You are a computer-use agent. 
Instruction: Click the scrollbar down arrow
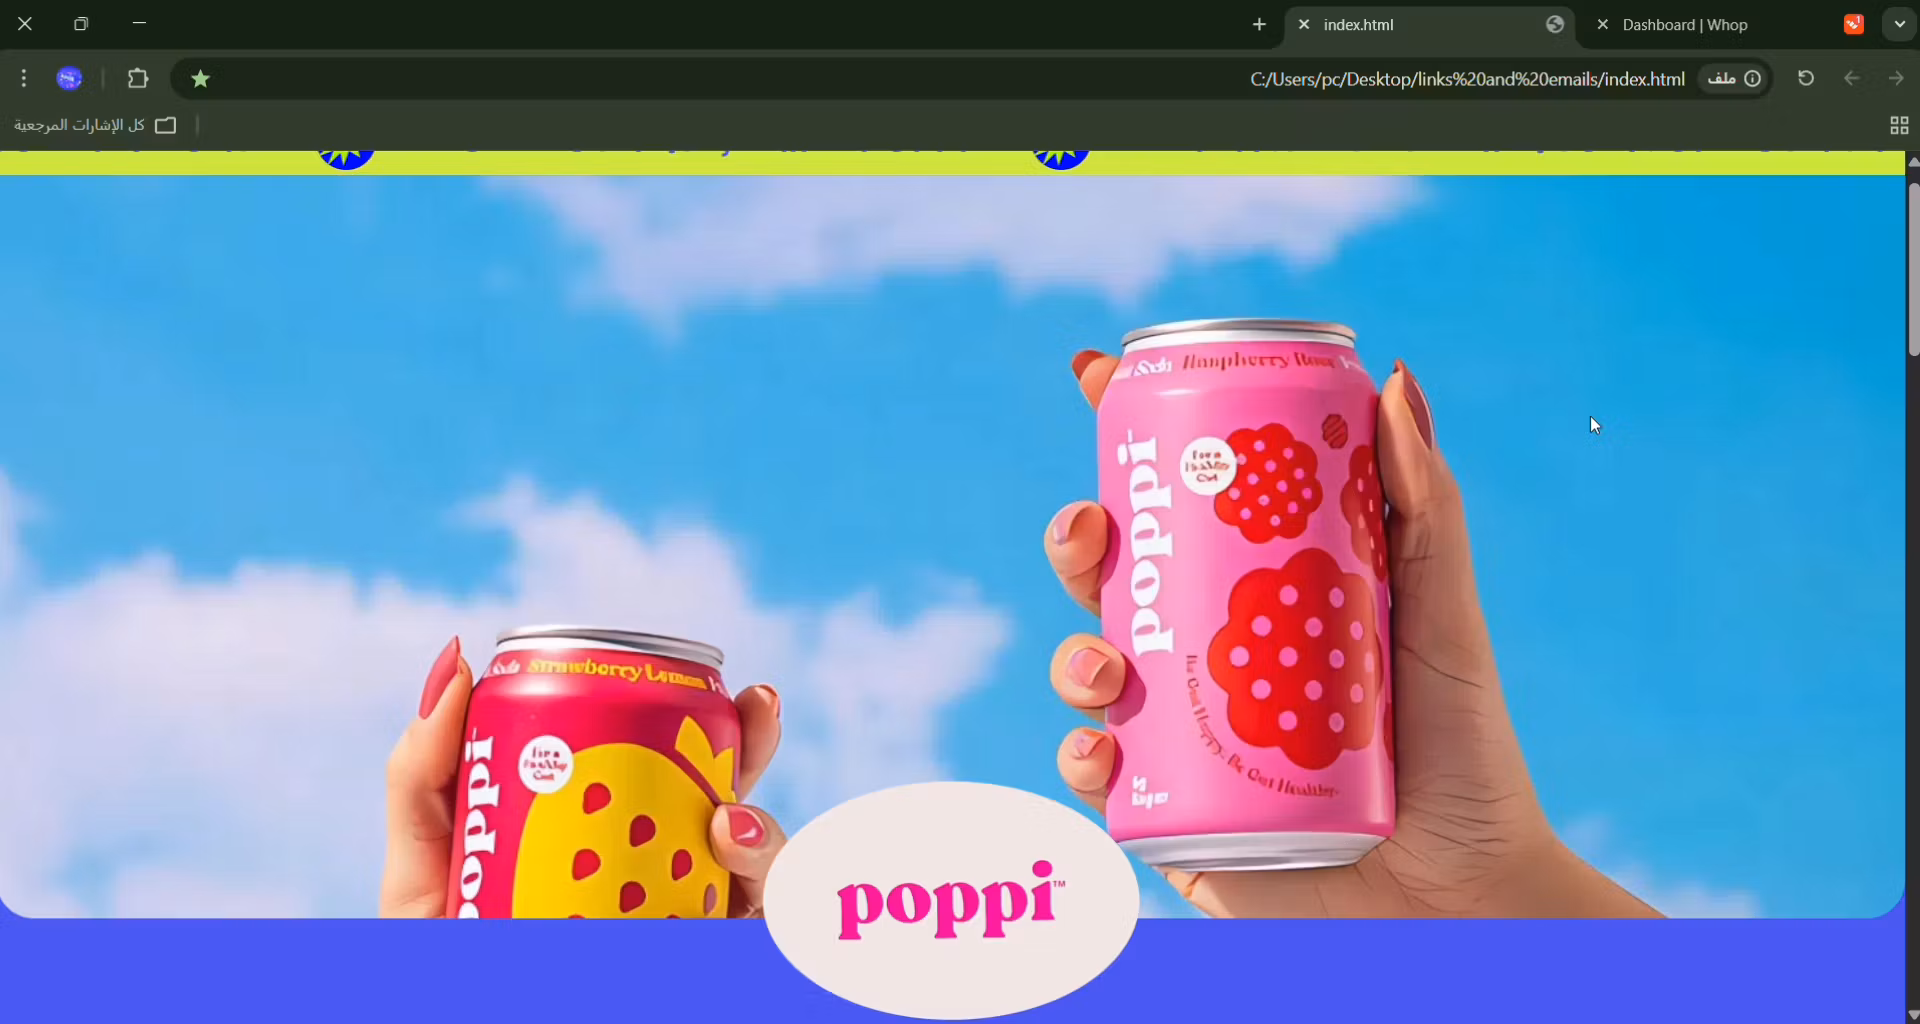pyautogui.click(x=1913, y=1015)
